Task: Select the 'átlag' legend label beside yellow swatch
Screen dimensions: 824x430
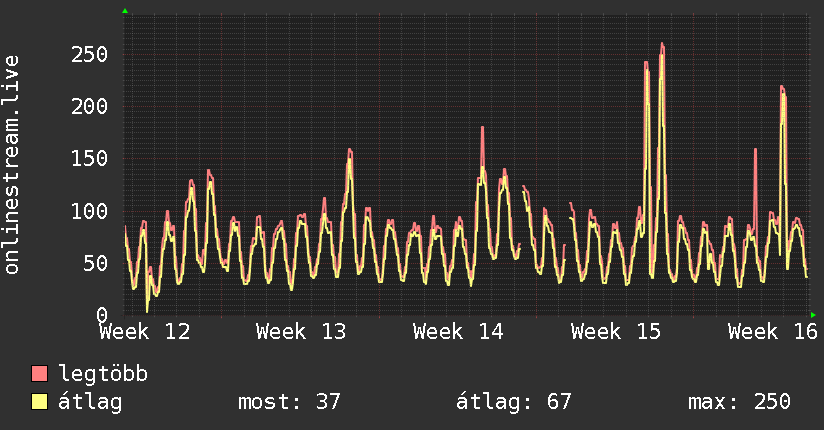Action: pyautogui.click(x=90, y=402)
